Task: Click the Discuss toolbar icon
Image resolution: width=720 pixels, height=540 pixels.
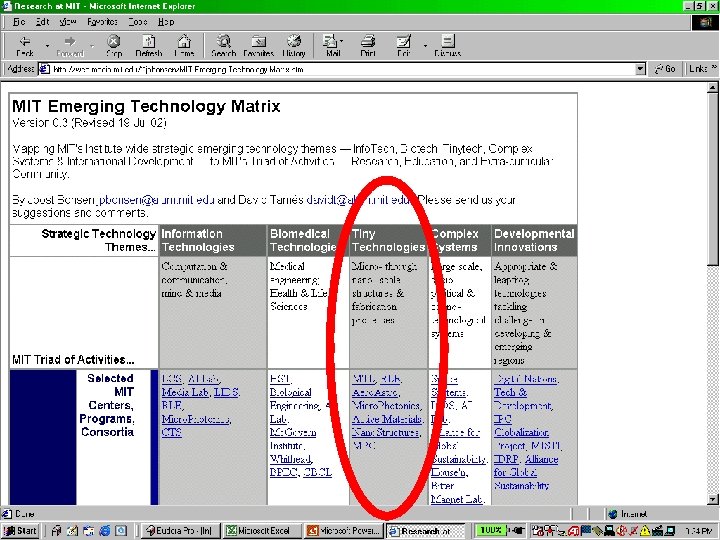Action: (x=447, y=46)
